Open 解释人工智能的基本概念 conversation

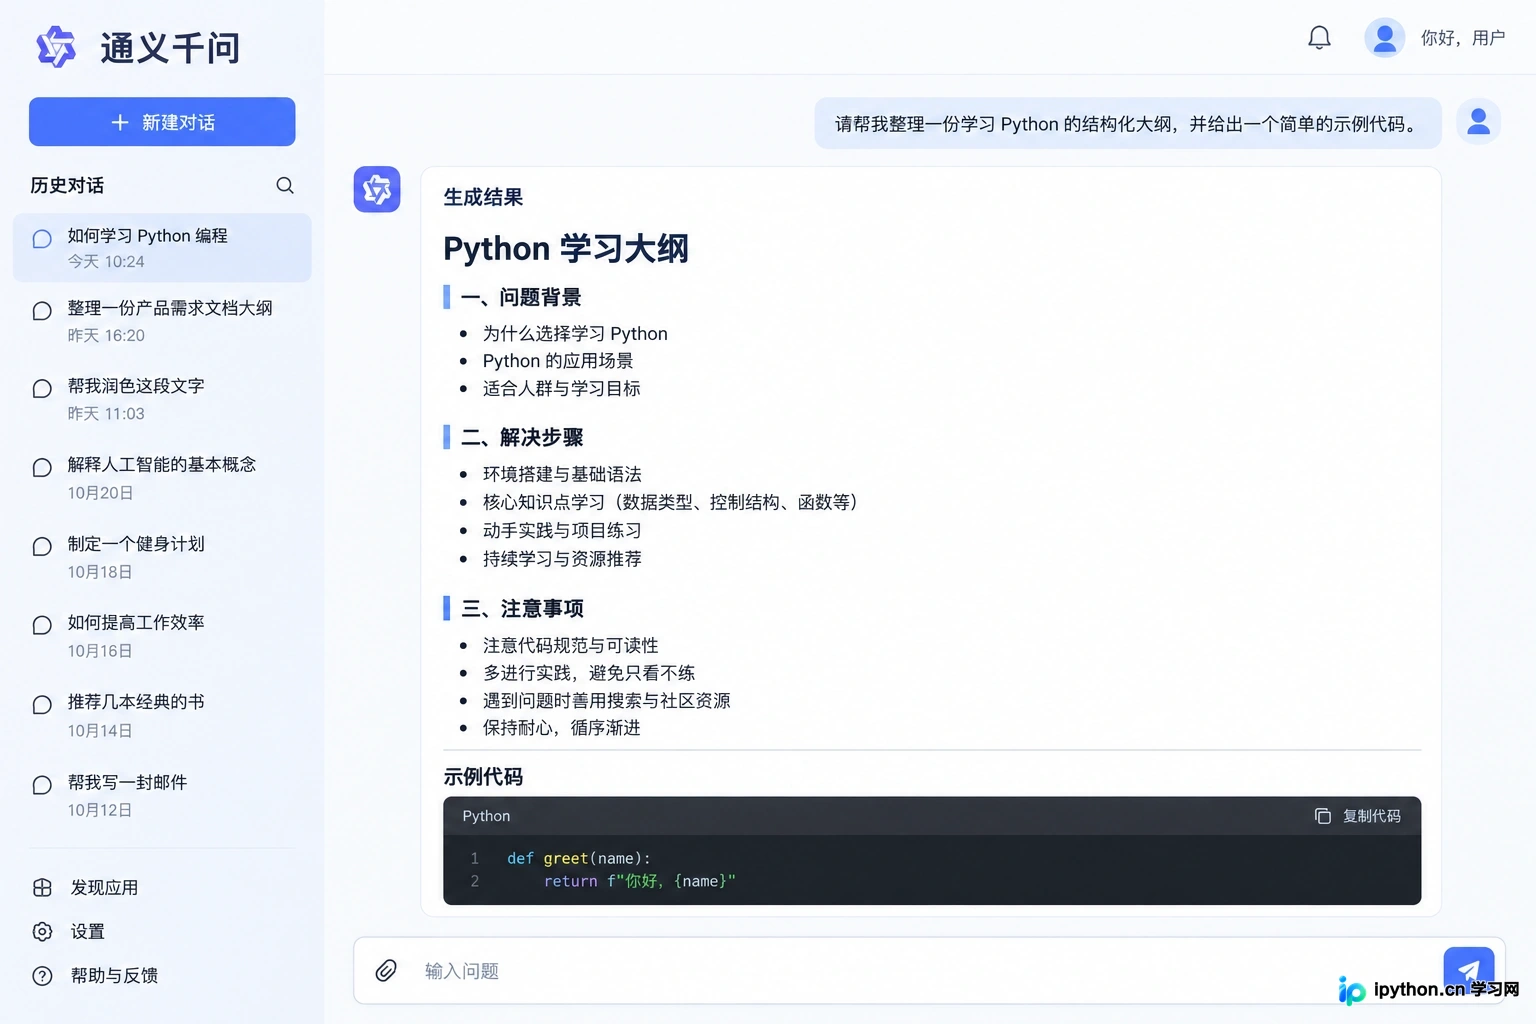pyautogui.click(x=162, y=478)
